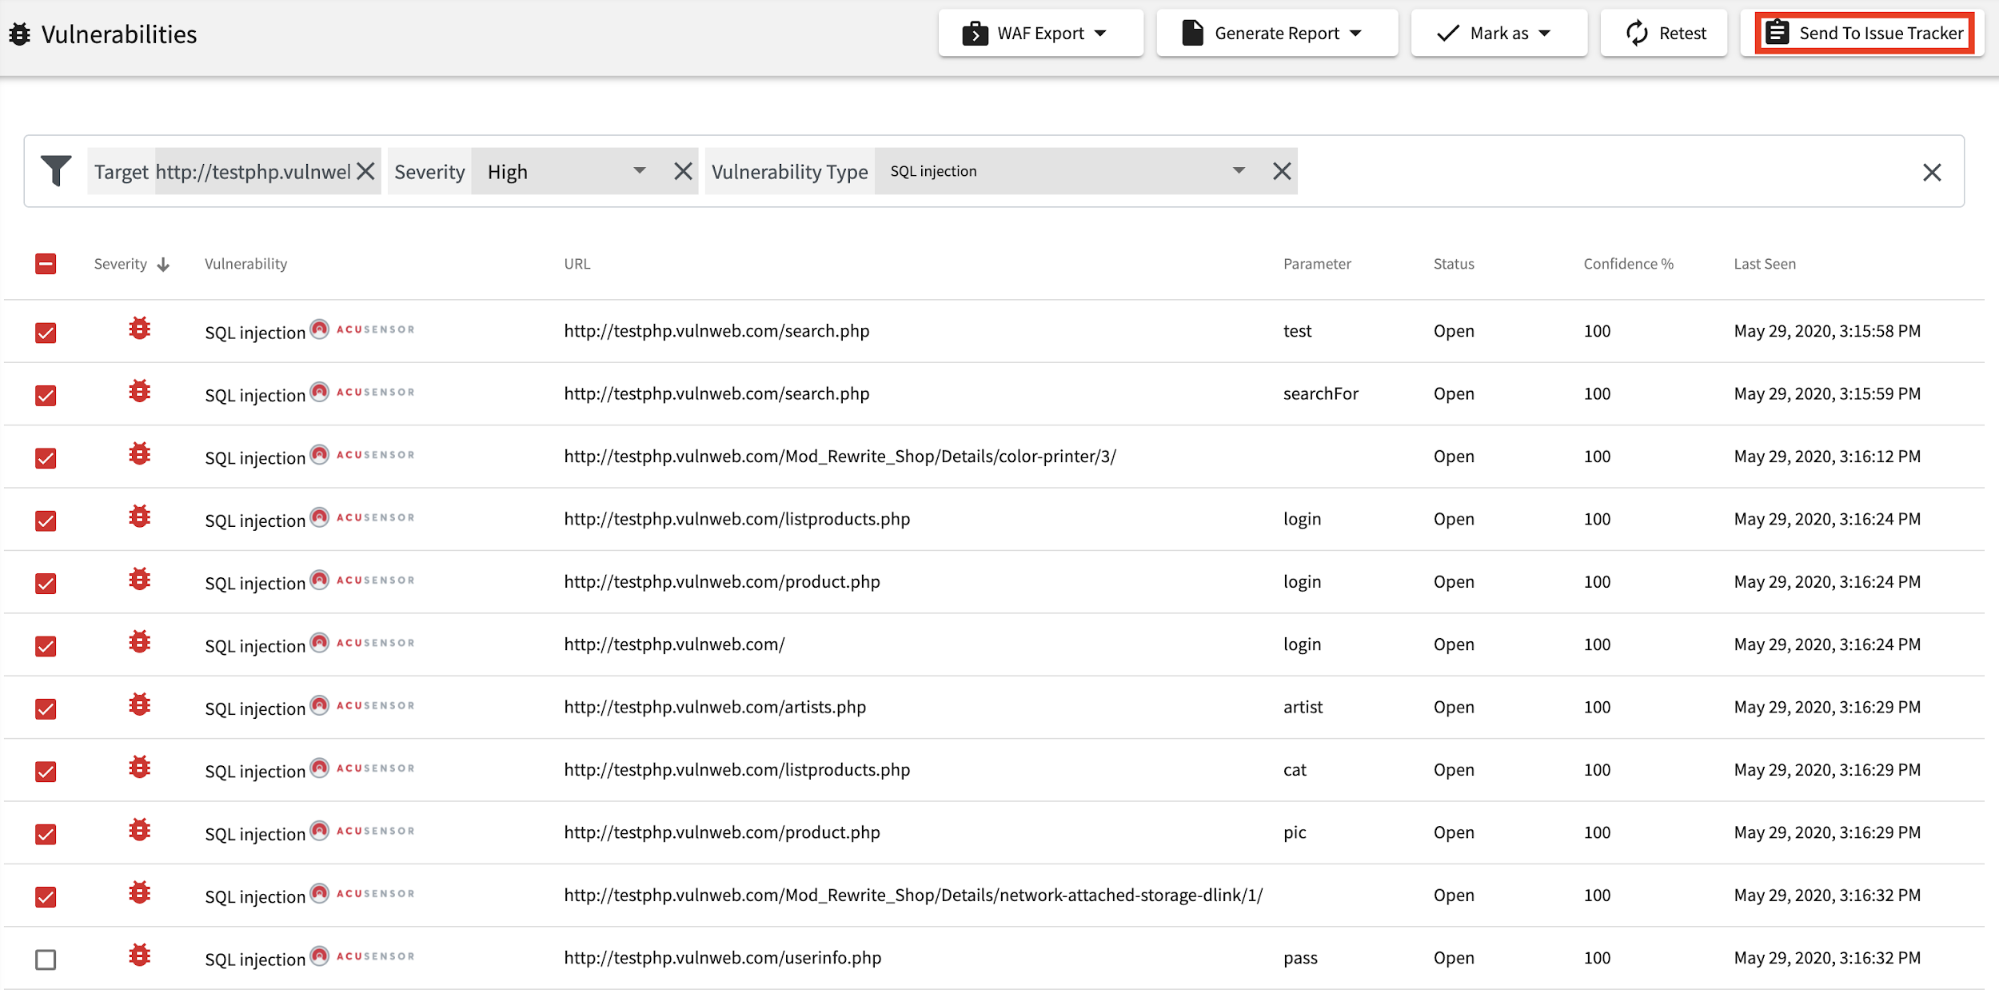
Task: Click the severity bug icon for search.php test row
Action: point(140,328)
